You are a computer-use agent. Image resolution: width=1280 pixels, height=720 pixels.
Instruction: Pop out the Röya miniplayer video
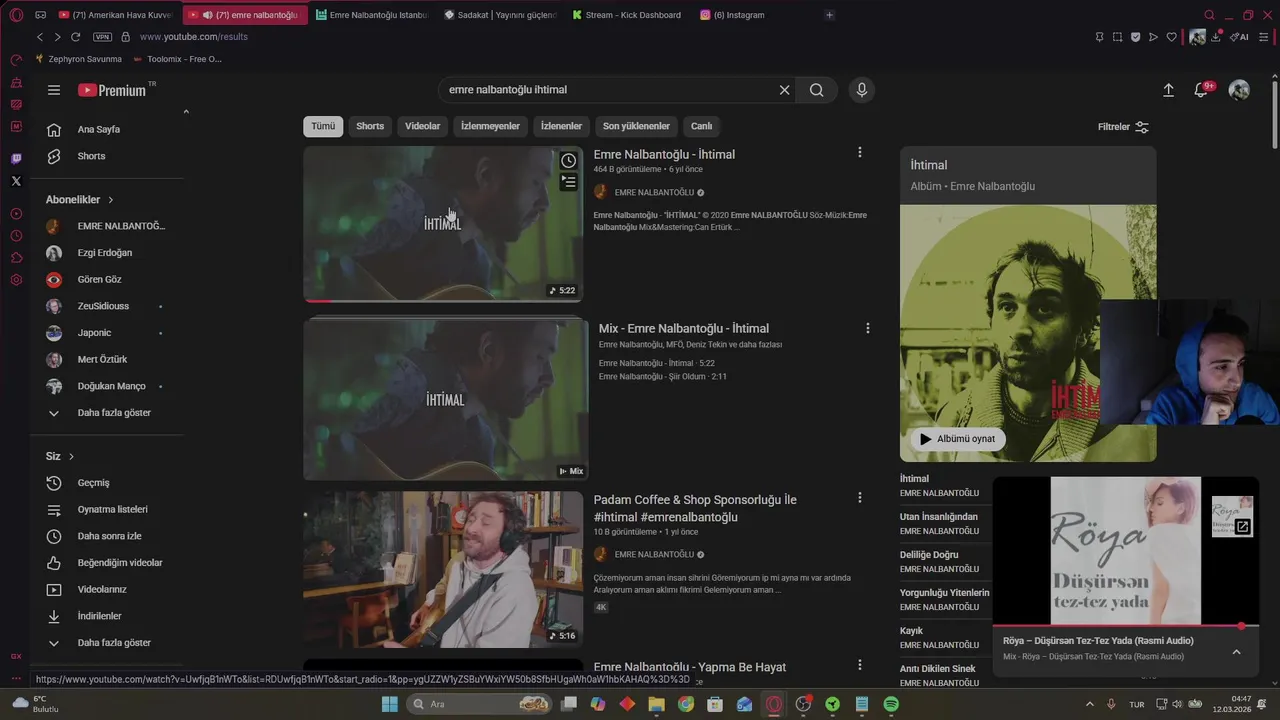tap(1242, 527)
